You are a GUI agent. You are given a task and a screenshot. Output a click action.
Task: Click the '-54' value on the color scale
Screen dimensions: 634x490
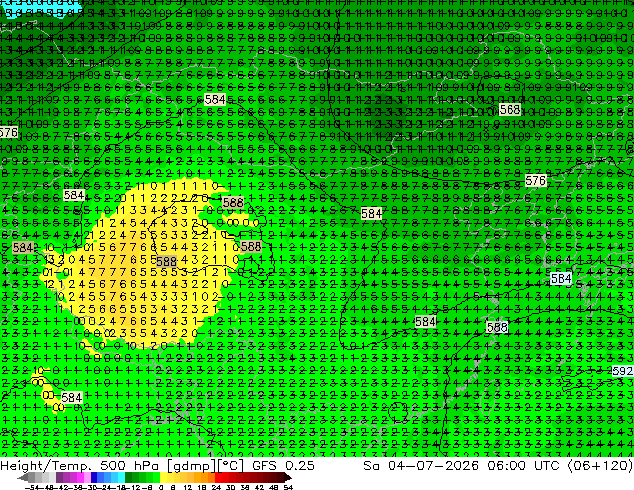pos(32,487)
